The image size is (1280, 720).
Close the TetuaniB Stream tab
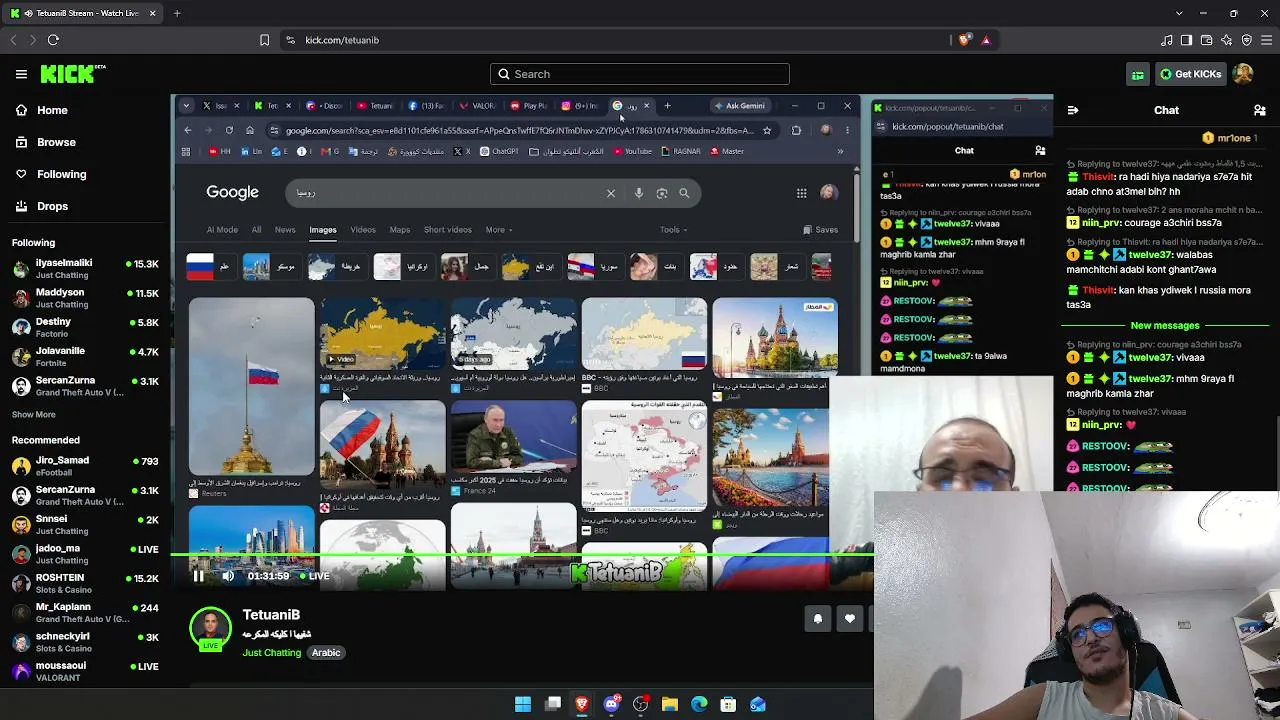pos(153,13)
